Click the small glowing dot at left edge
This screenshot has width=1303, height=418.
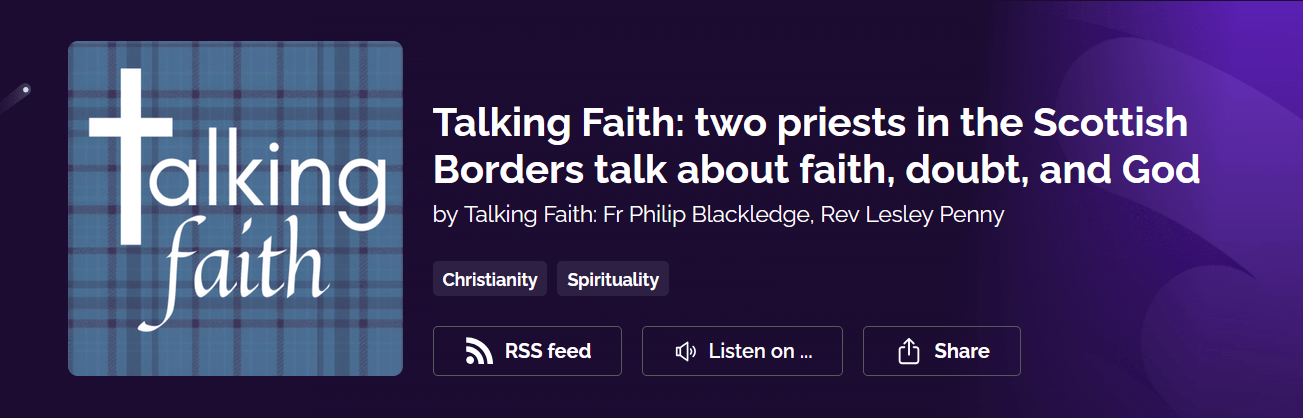[x=26, y=89]
